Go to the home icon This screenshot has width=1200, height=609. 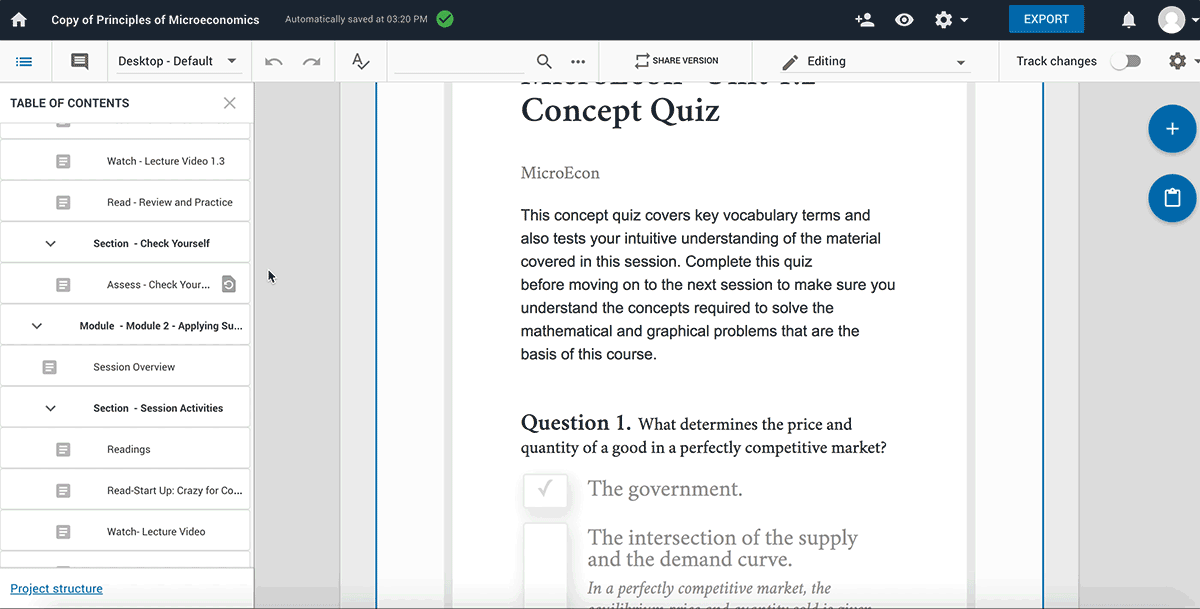click(18, 20)
